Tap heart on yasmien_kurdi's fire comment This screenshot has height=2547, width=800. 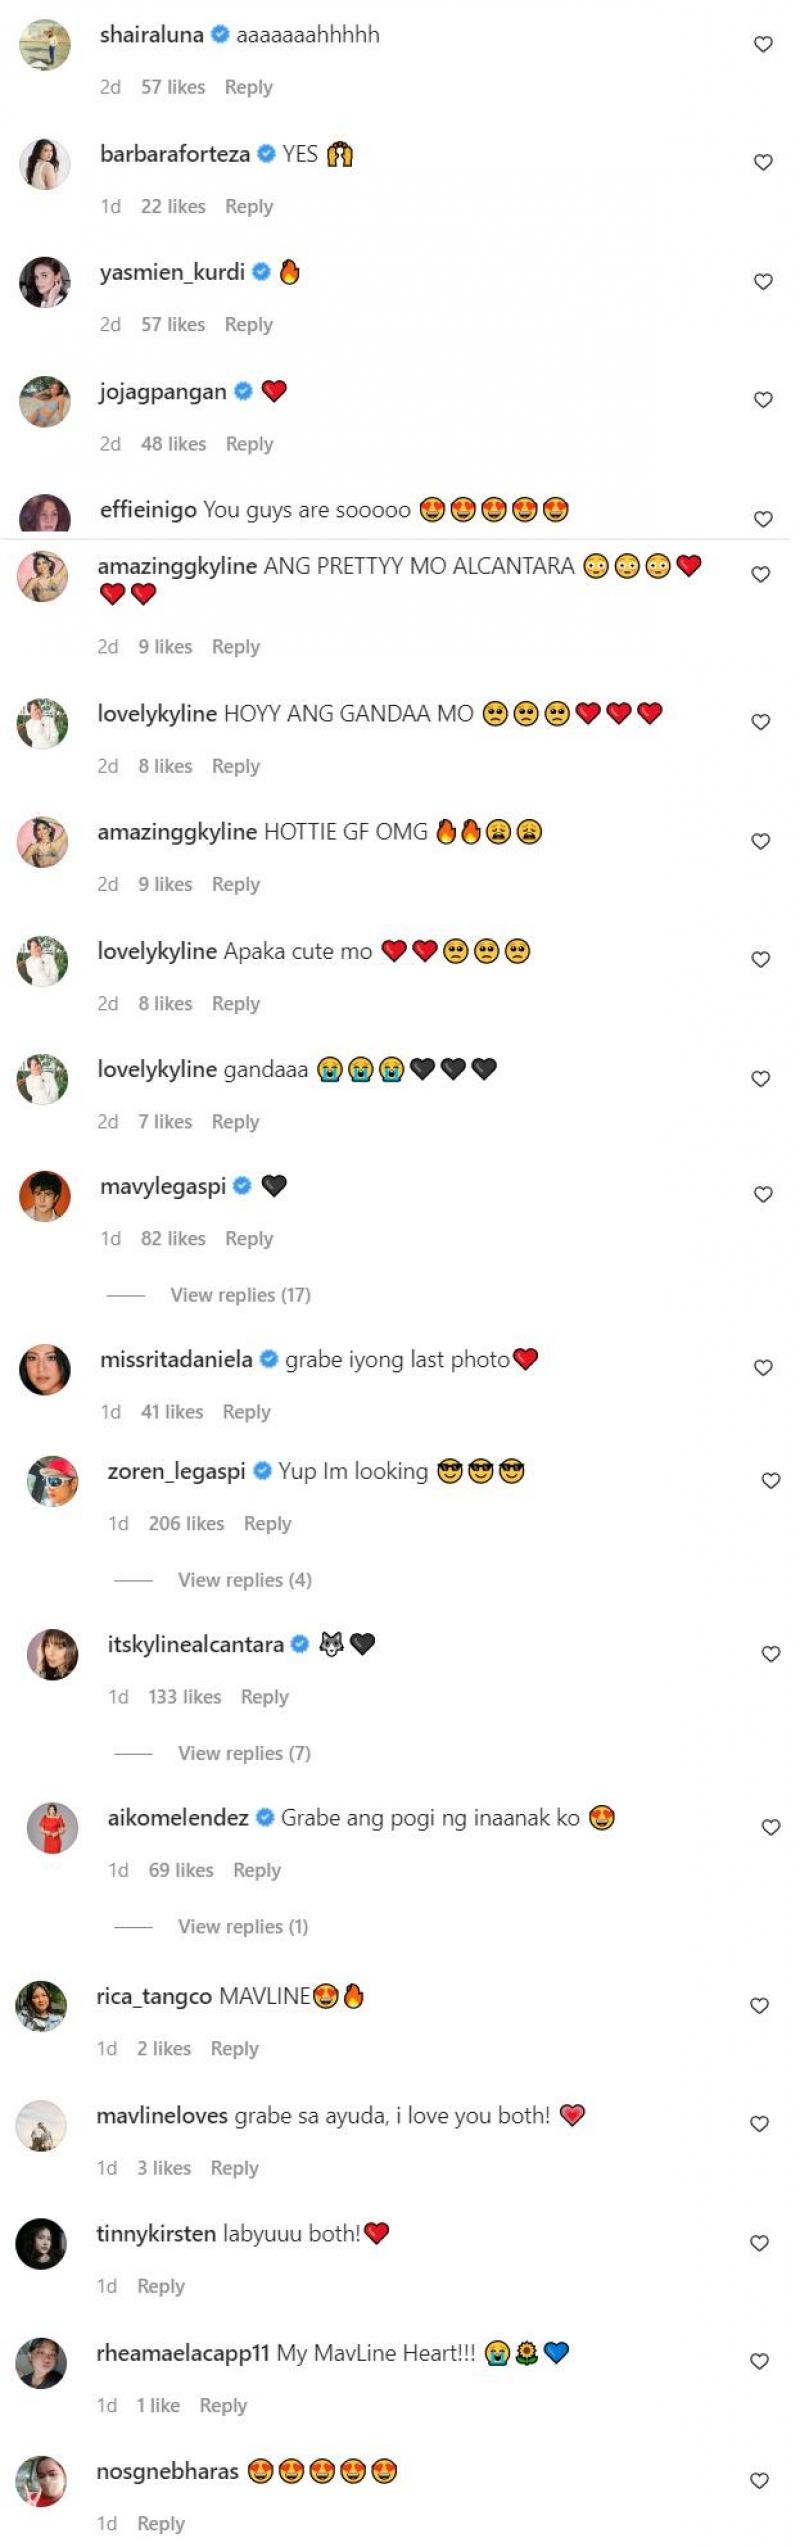coord(763,281)
